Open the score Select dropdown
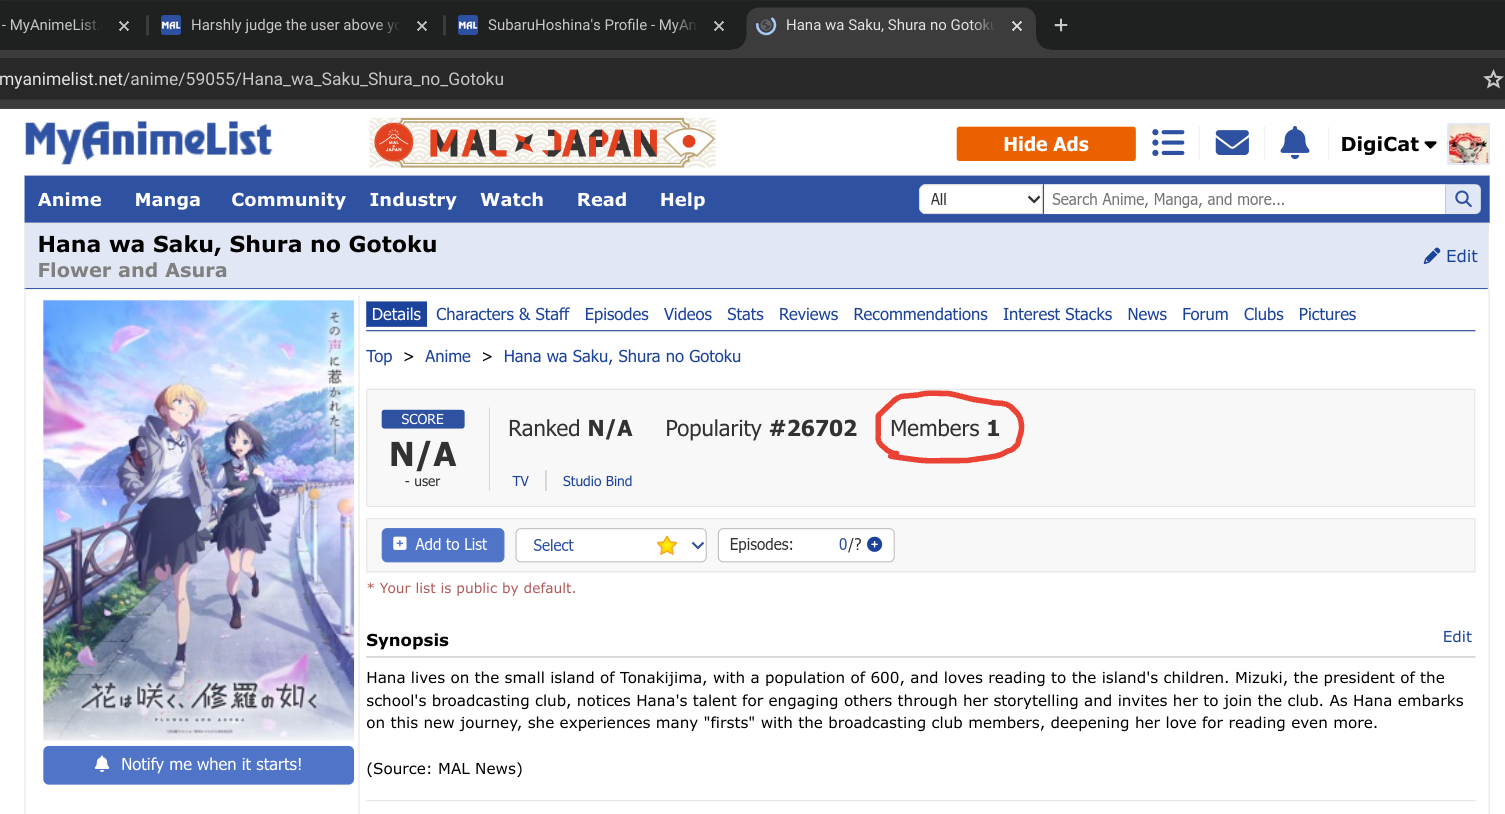 [611, 545]
